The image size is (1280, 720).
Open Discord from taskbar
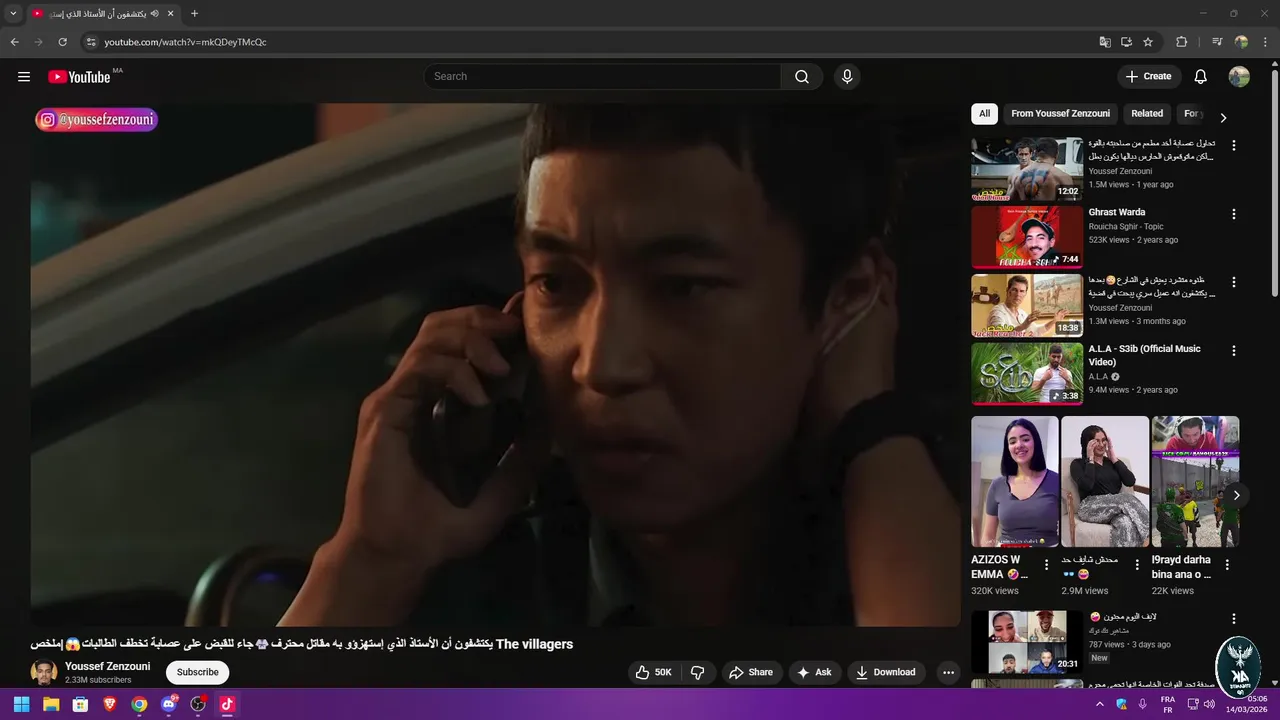[x=169, y=704]
